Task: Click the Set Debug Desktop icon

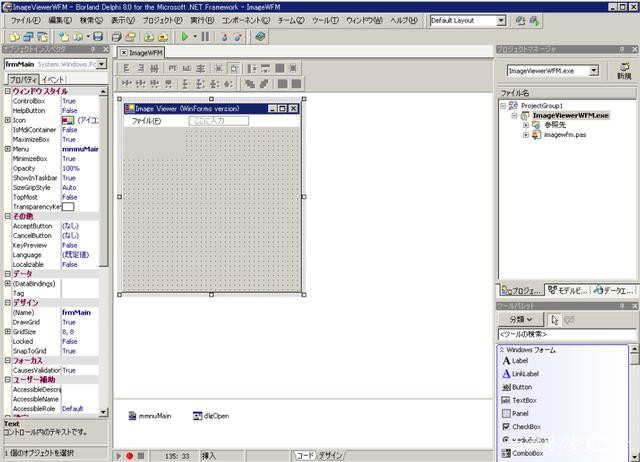Action: point(534,20)
